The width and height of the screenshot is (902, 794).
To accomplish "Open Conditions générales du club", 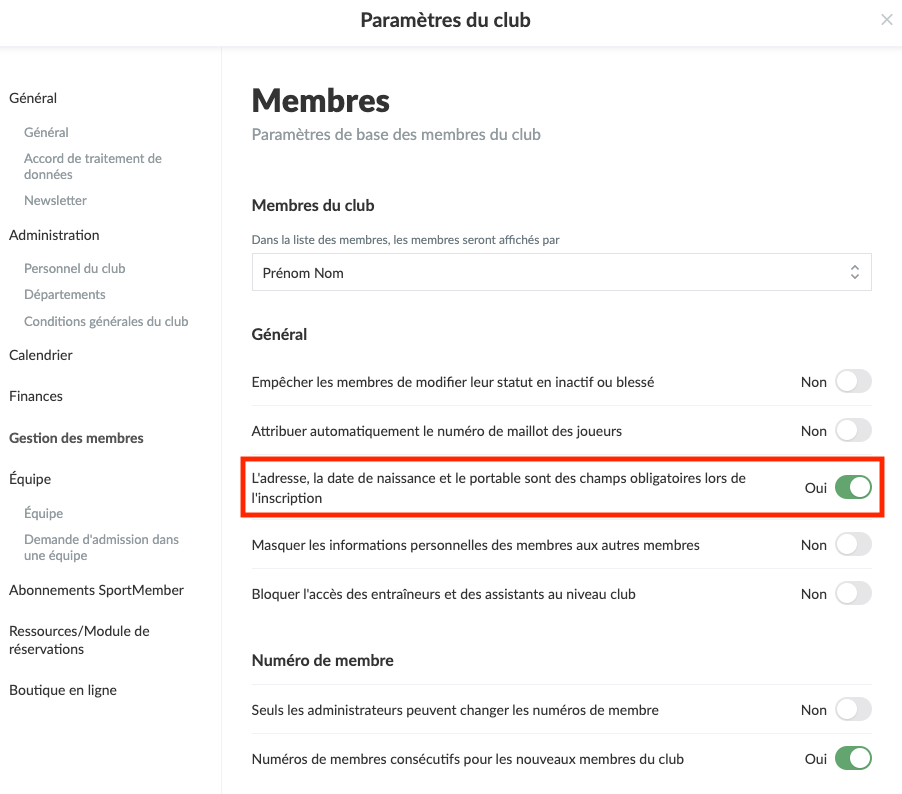I will [106, 321].
